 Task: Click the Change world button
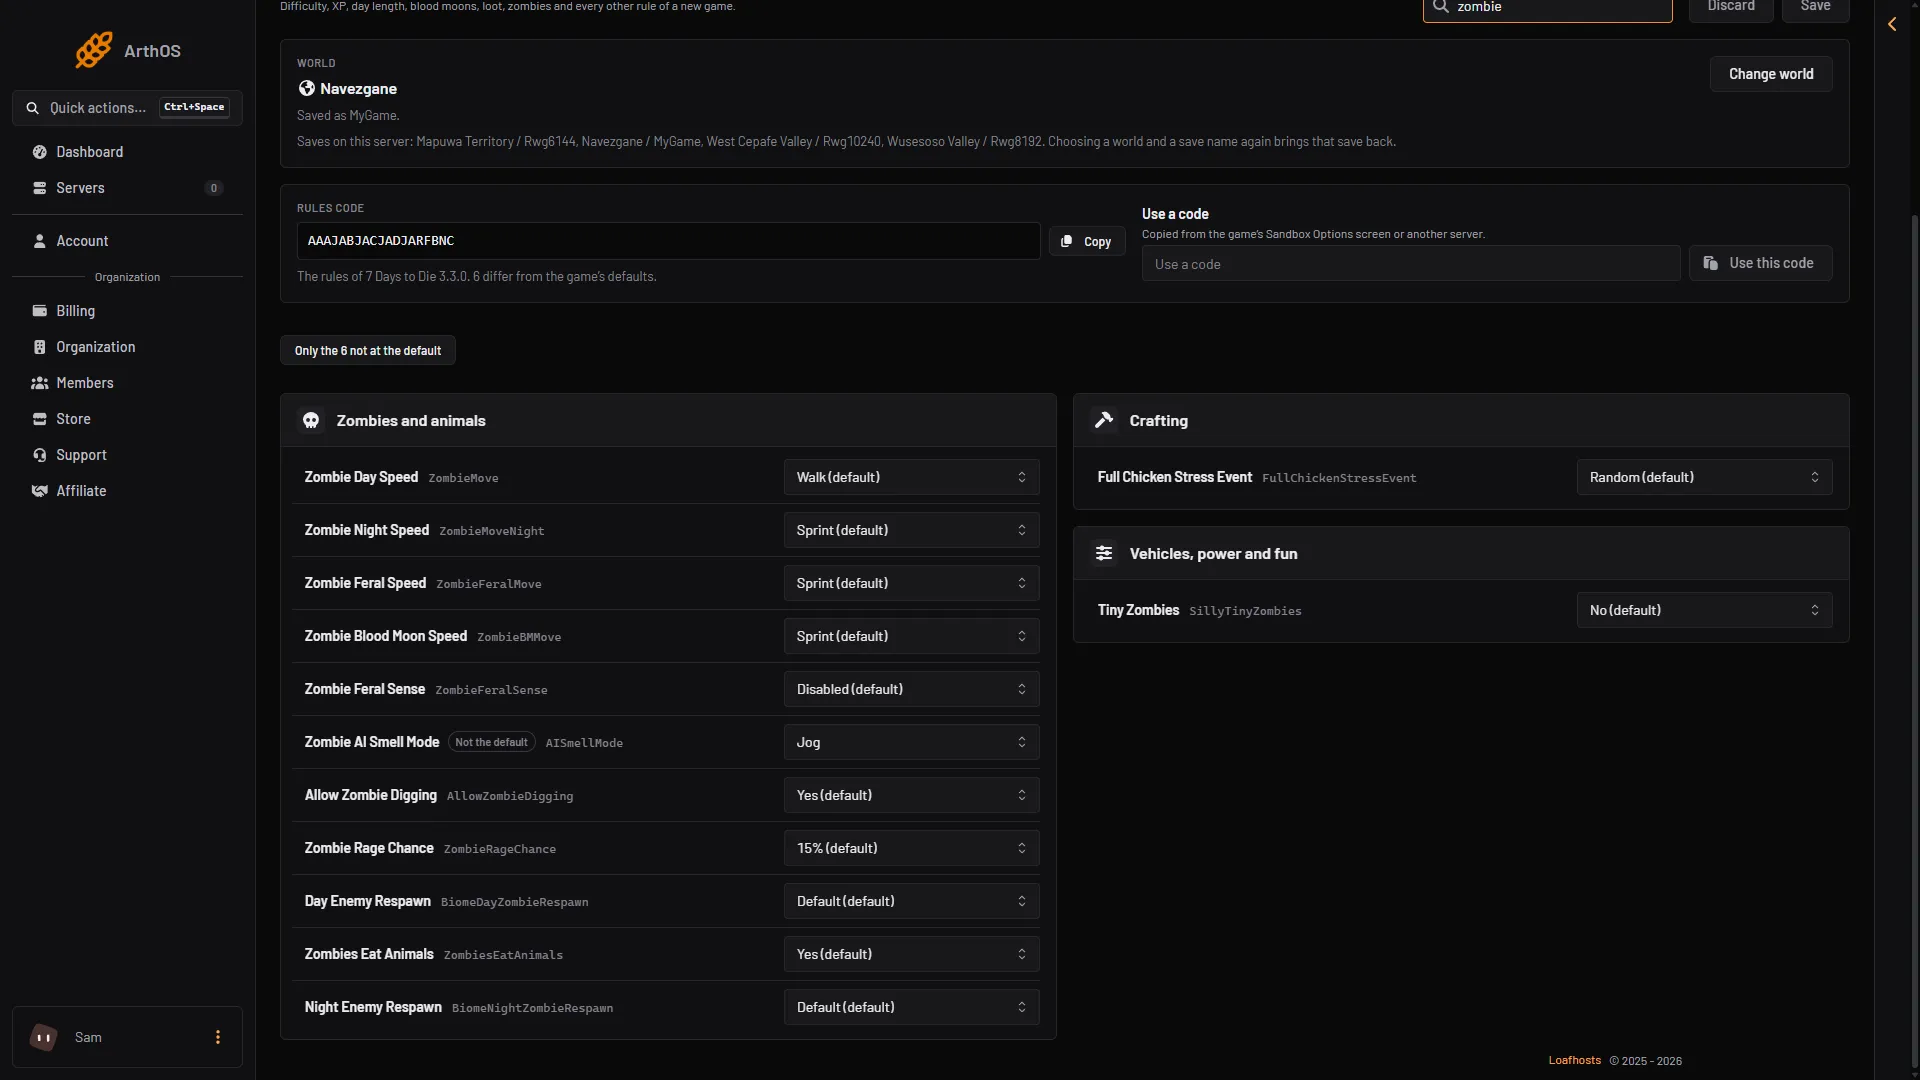click(x=1771, y=75)
